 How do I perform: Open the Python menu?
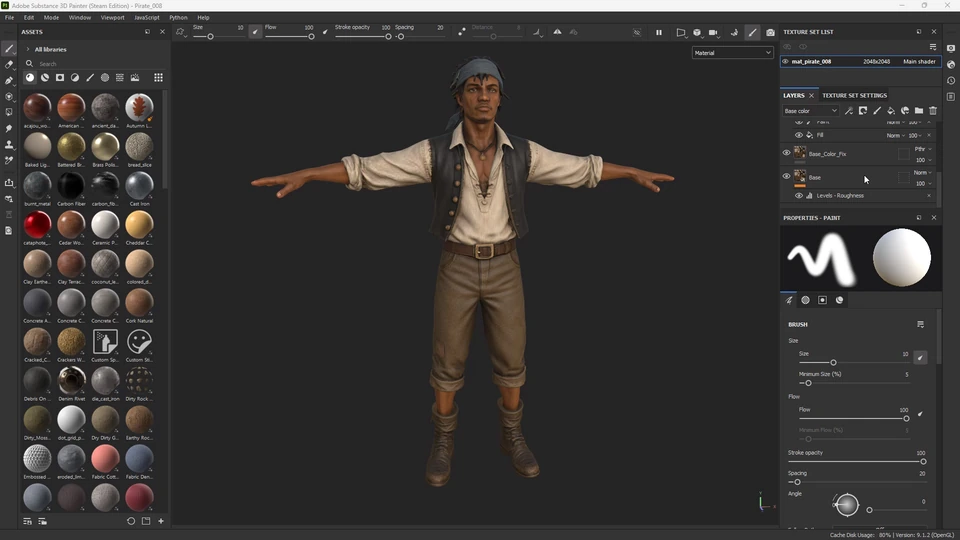pyautogui.click(x=178, y=17)
